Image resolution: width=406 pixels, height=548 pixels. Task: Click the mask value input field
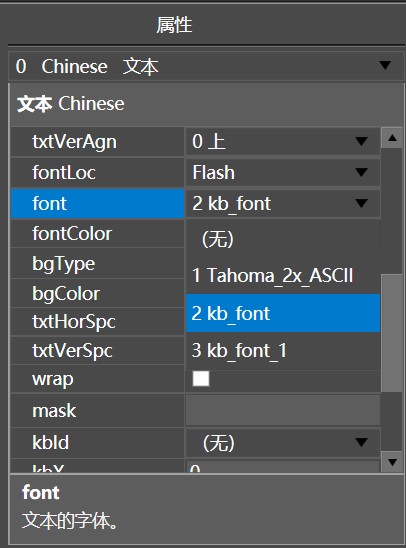[x=283, y=410]
